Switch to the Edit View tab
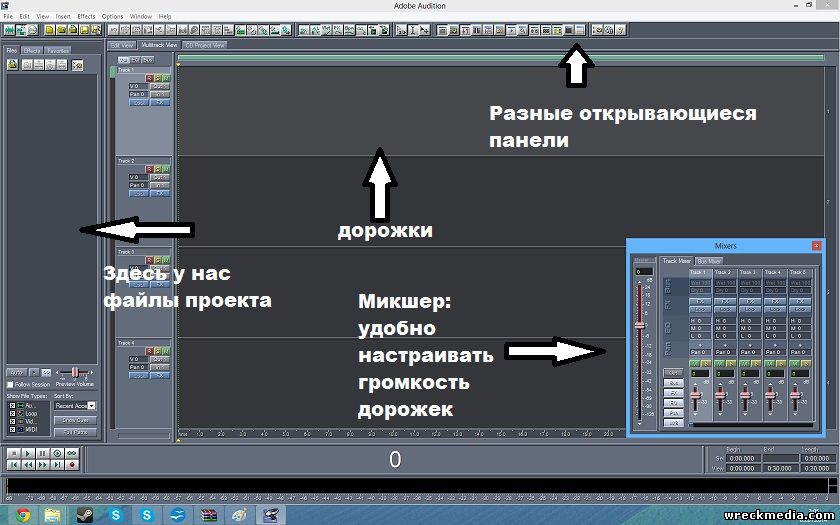This screenshot has width=840, height=525. coord(122,46)
